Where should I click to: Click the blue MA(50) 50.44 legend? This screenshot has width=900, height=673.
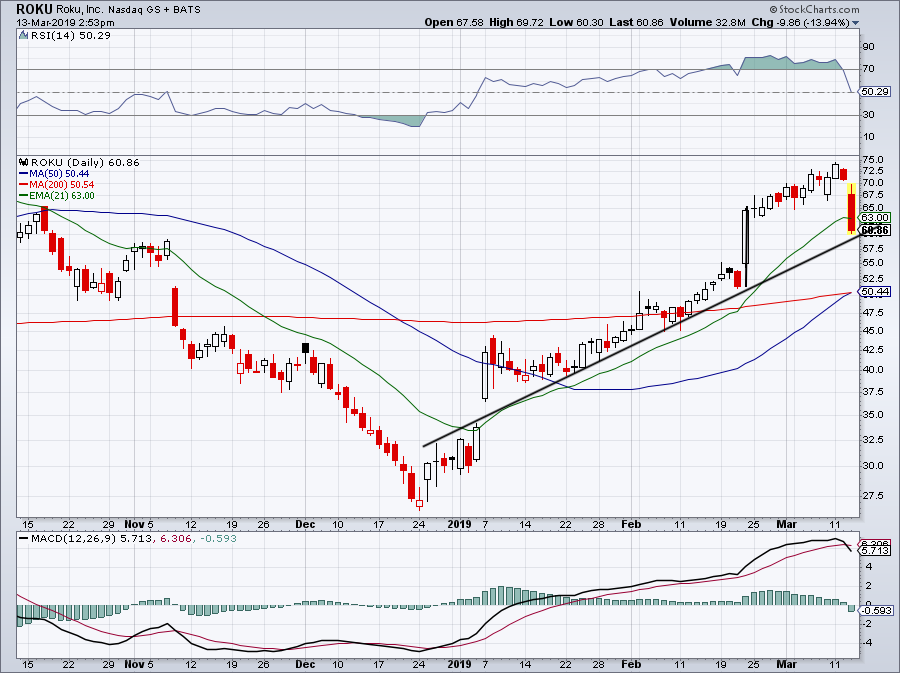point(54,173)
